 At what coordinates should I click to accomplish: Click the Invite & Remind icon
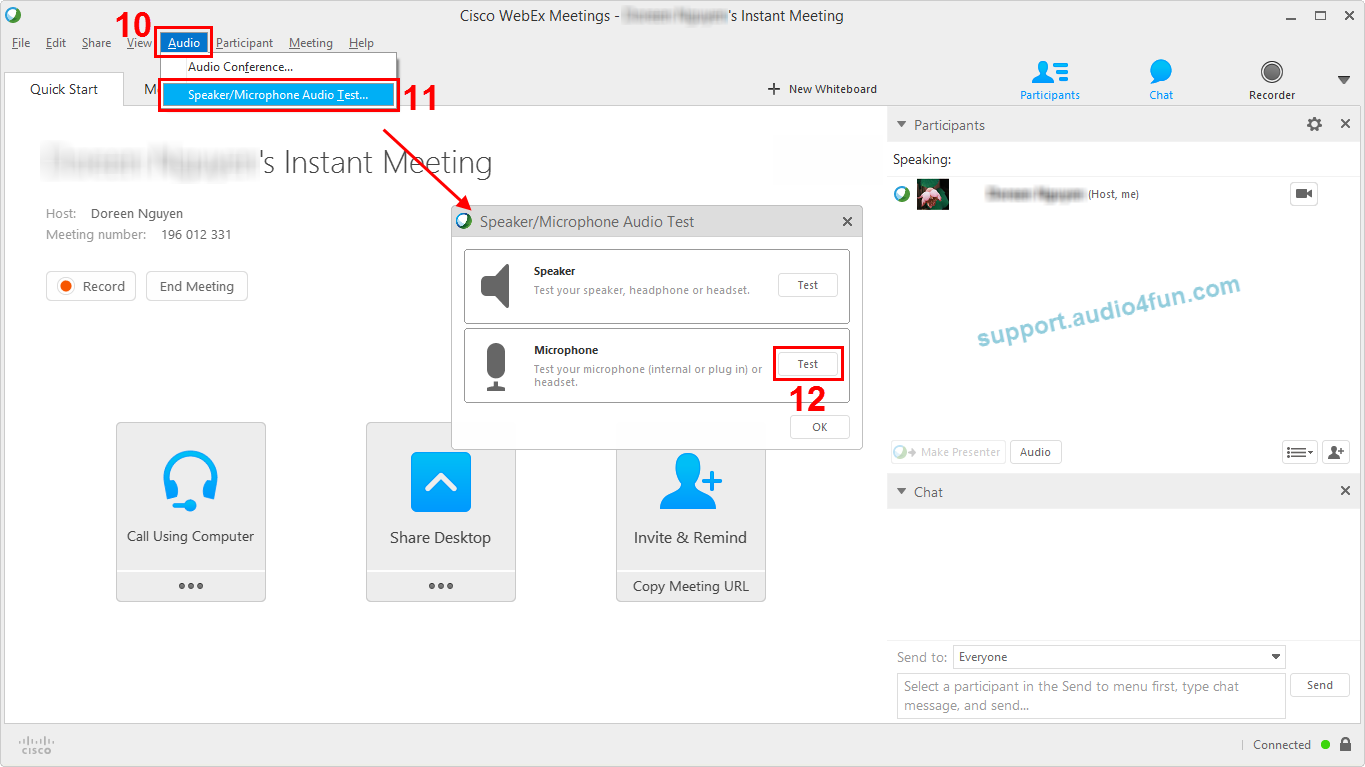(691, 482)
